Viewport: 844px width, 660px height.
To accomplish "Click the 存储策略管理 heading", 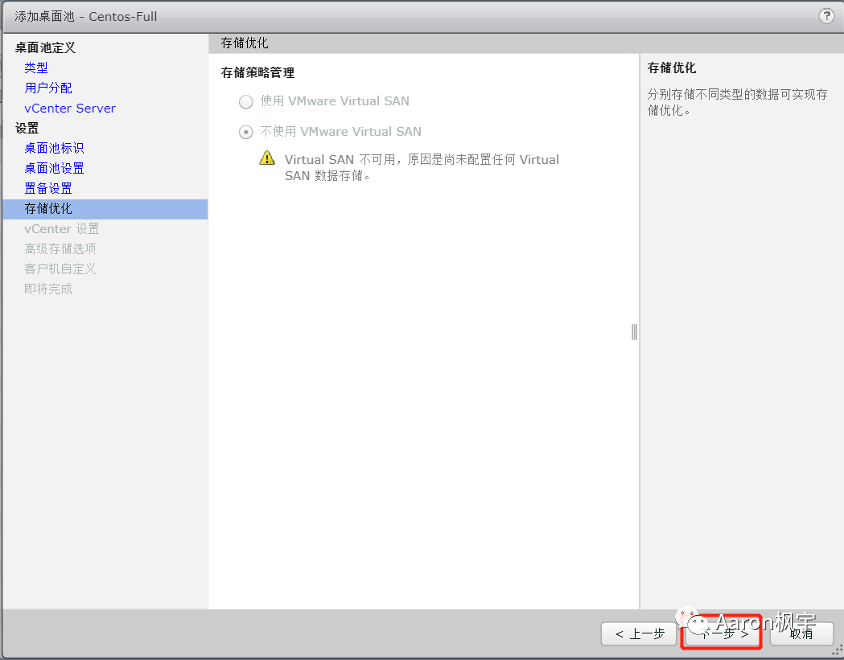I will point(257,73).
